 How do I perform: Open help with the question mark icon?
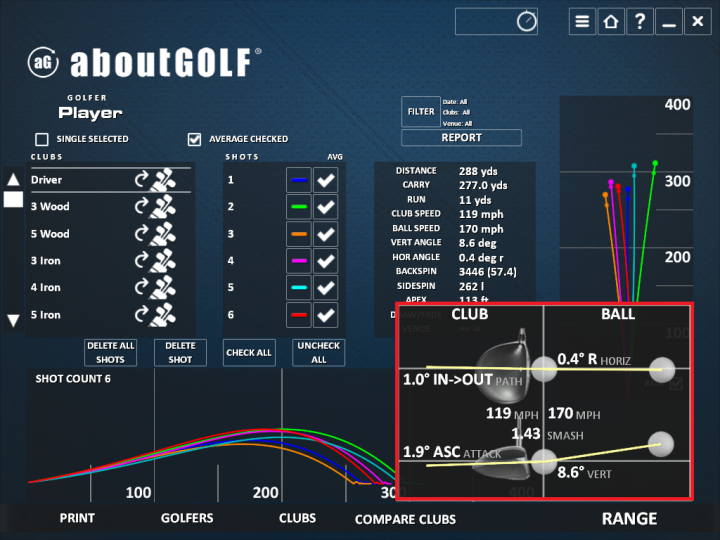pos(640,22)
